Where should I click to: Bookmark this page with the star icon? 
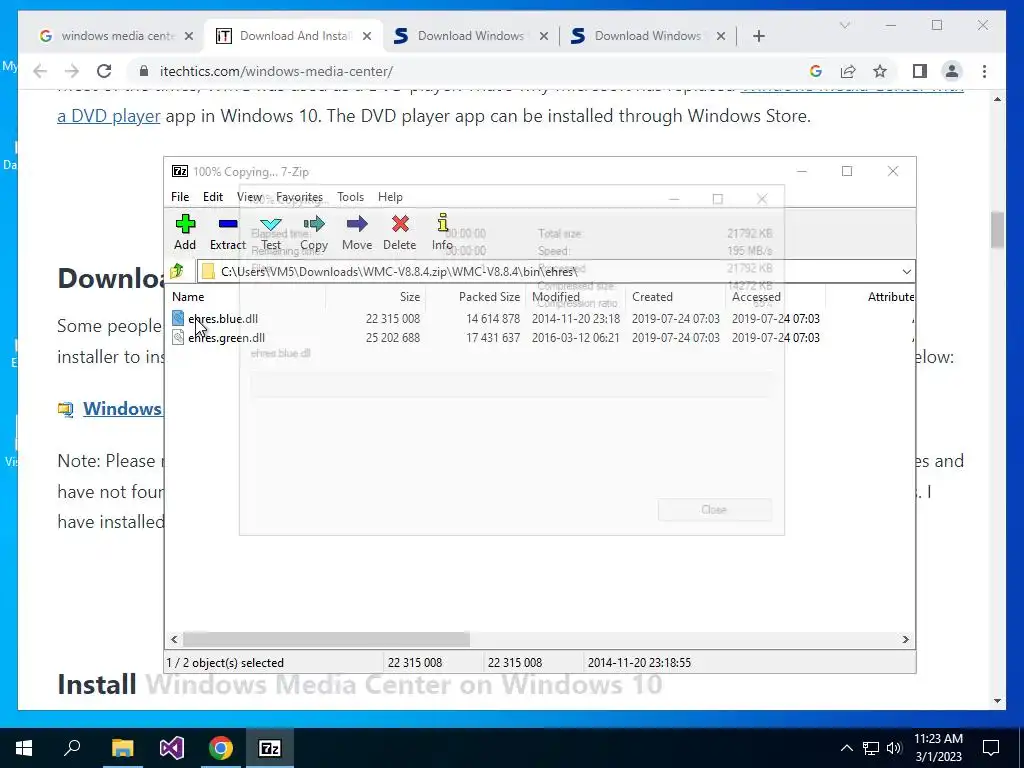pos(880,71)
